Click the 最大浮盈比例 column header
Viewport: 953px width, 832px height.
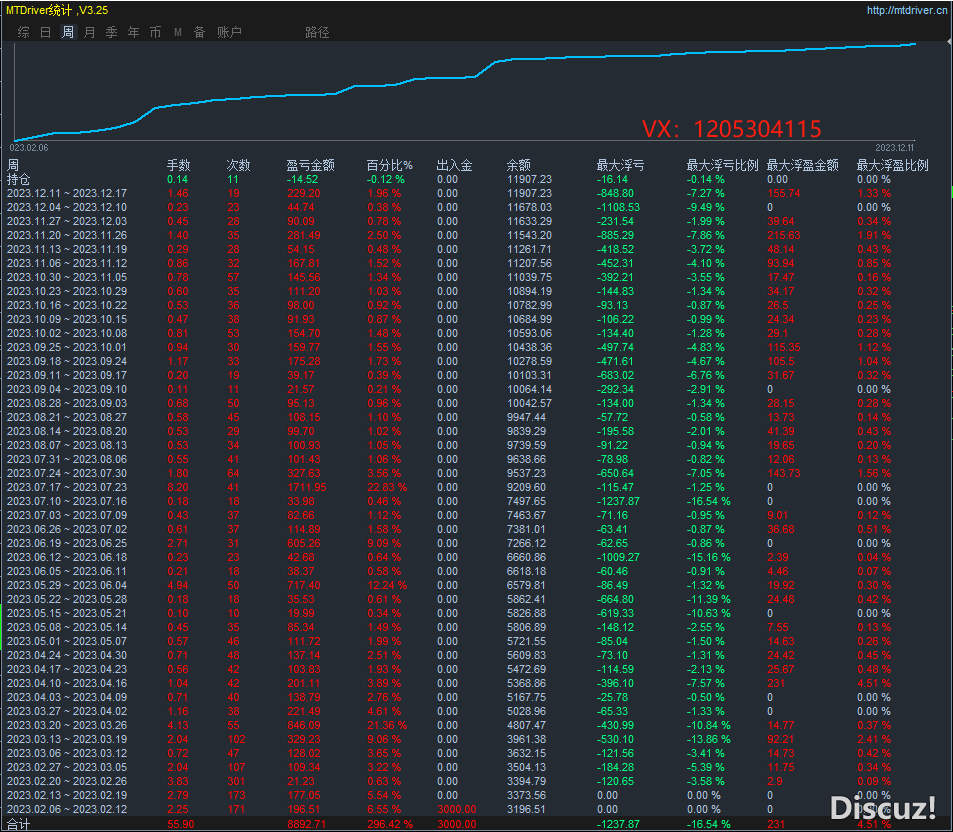892,165
